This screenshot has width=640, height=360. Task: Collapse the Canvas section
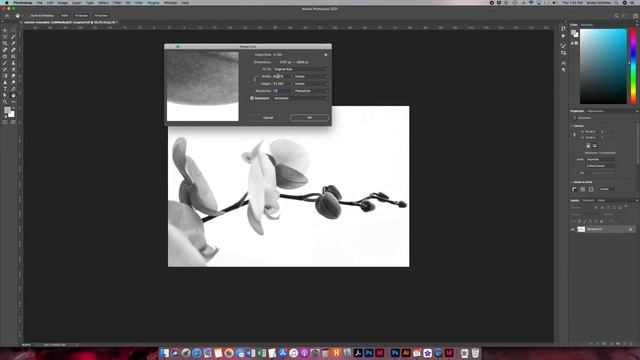point(571,126)
